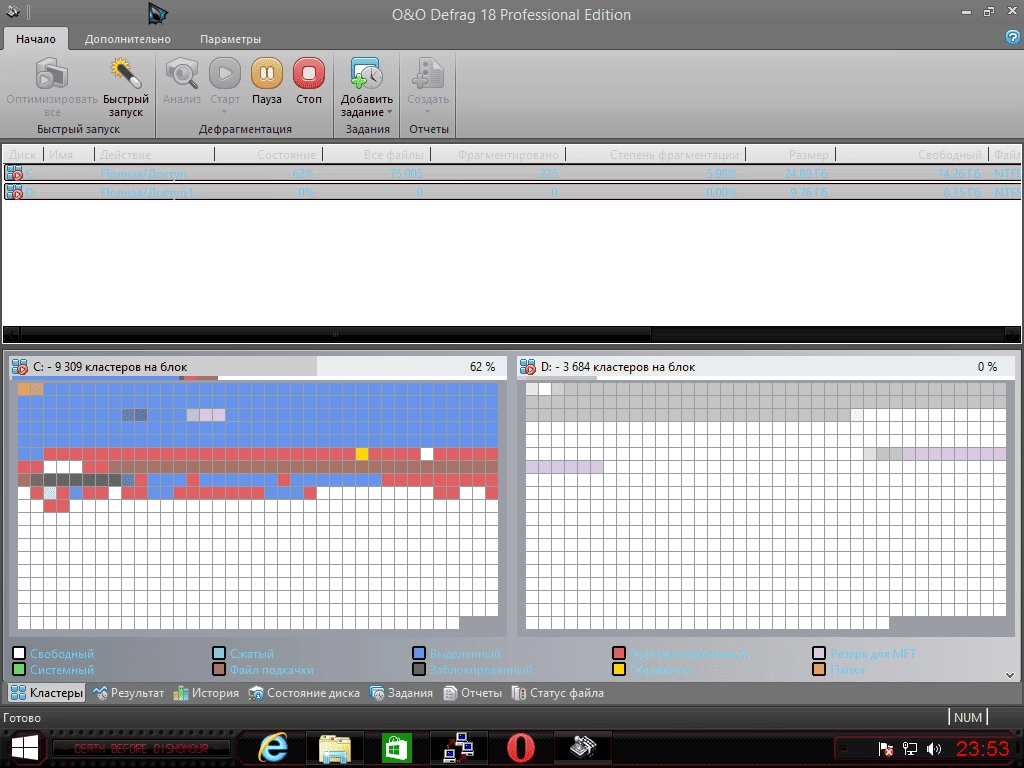Click the yellow processing block in C: map
The height and width of the screenshot is (768, 1024).
coord(362,454)
